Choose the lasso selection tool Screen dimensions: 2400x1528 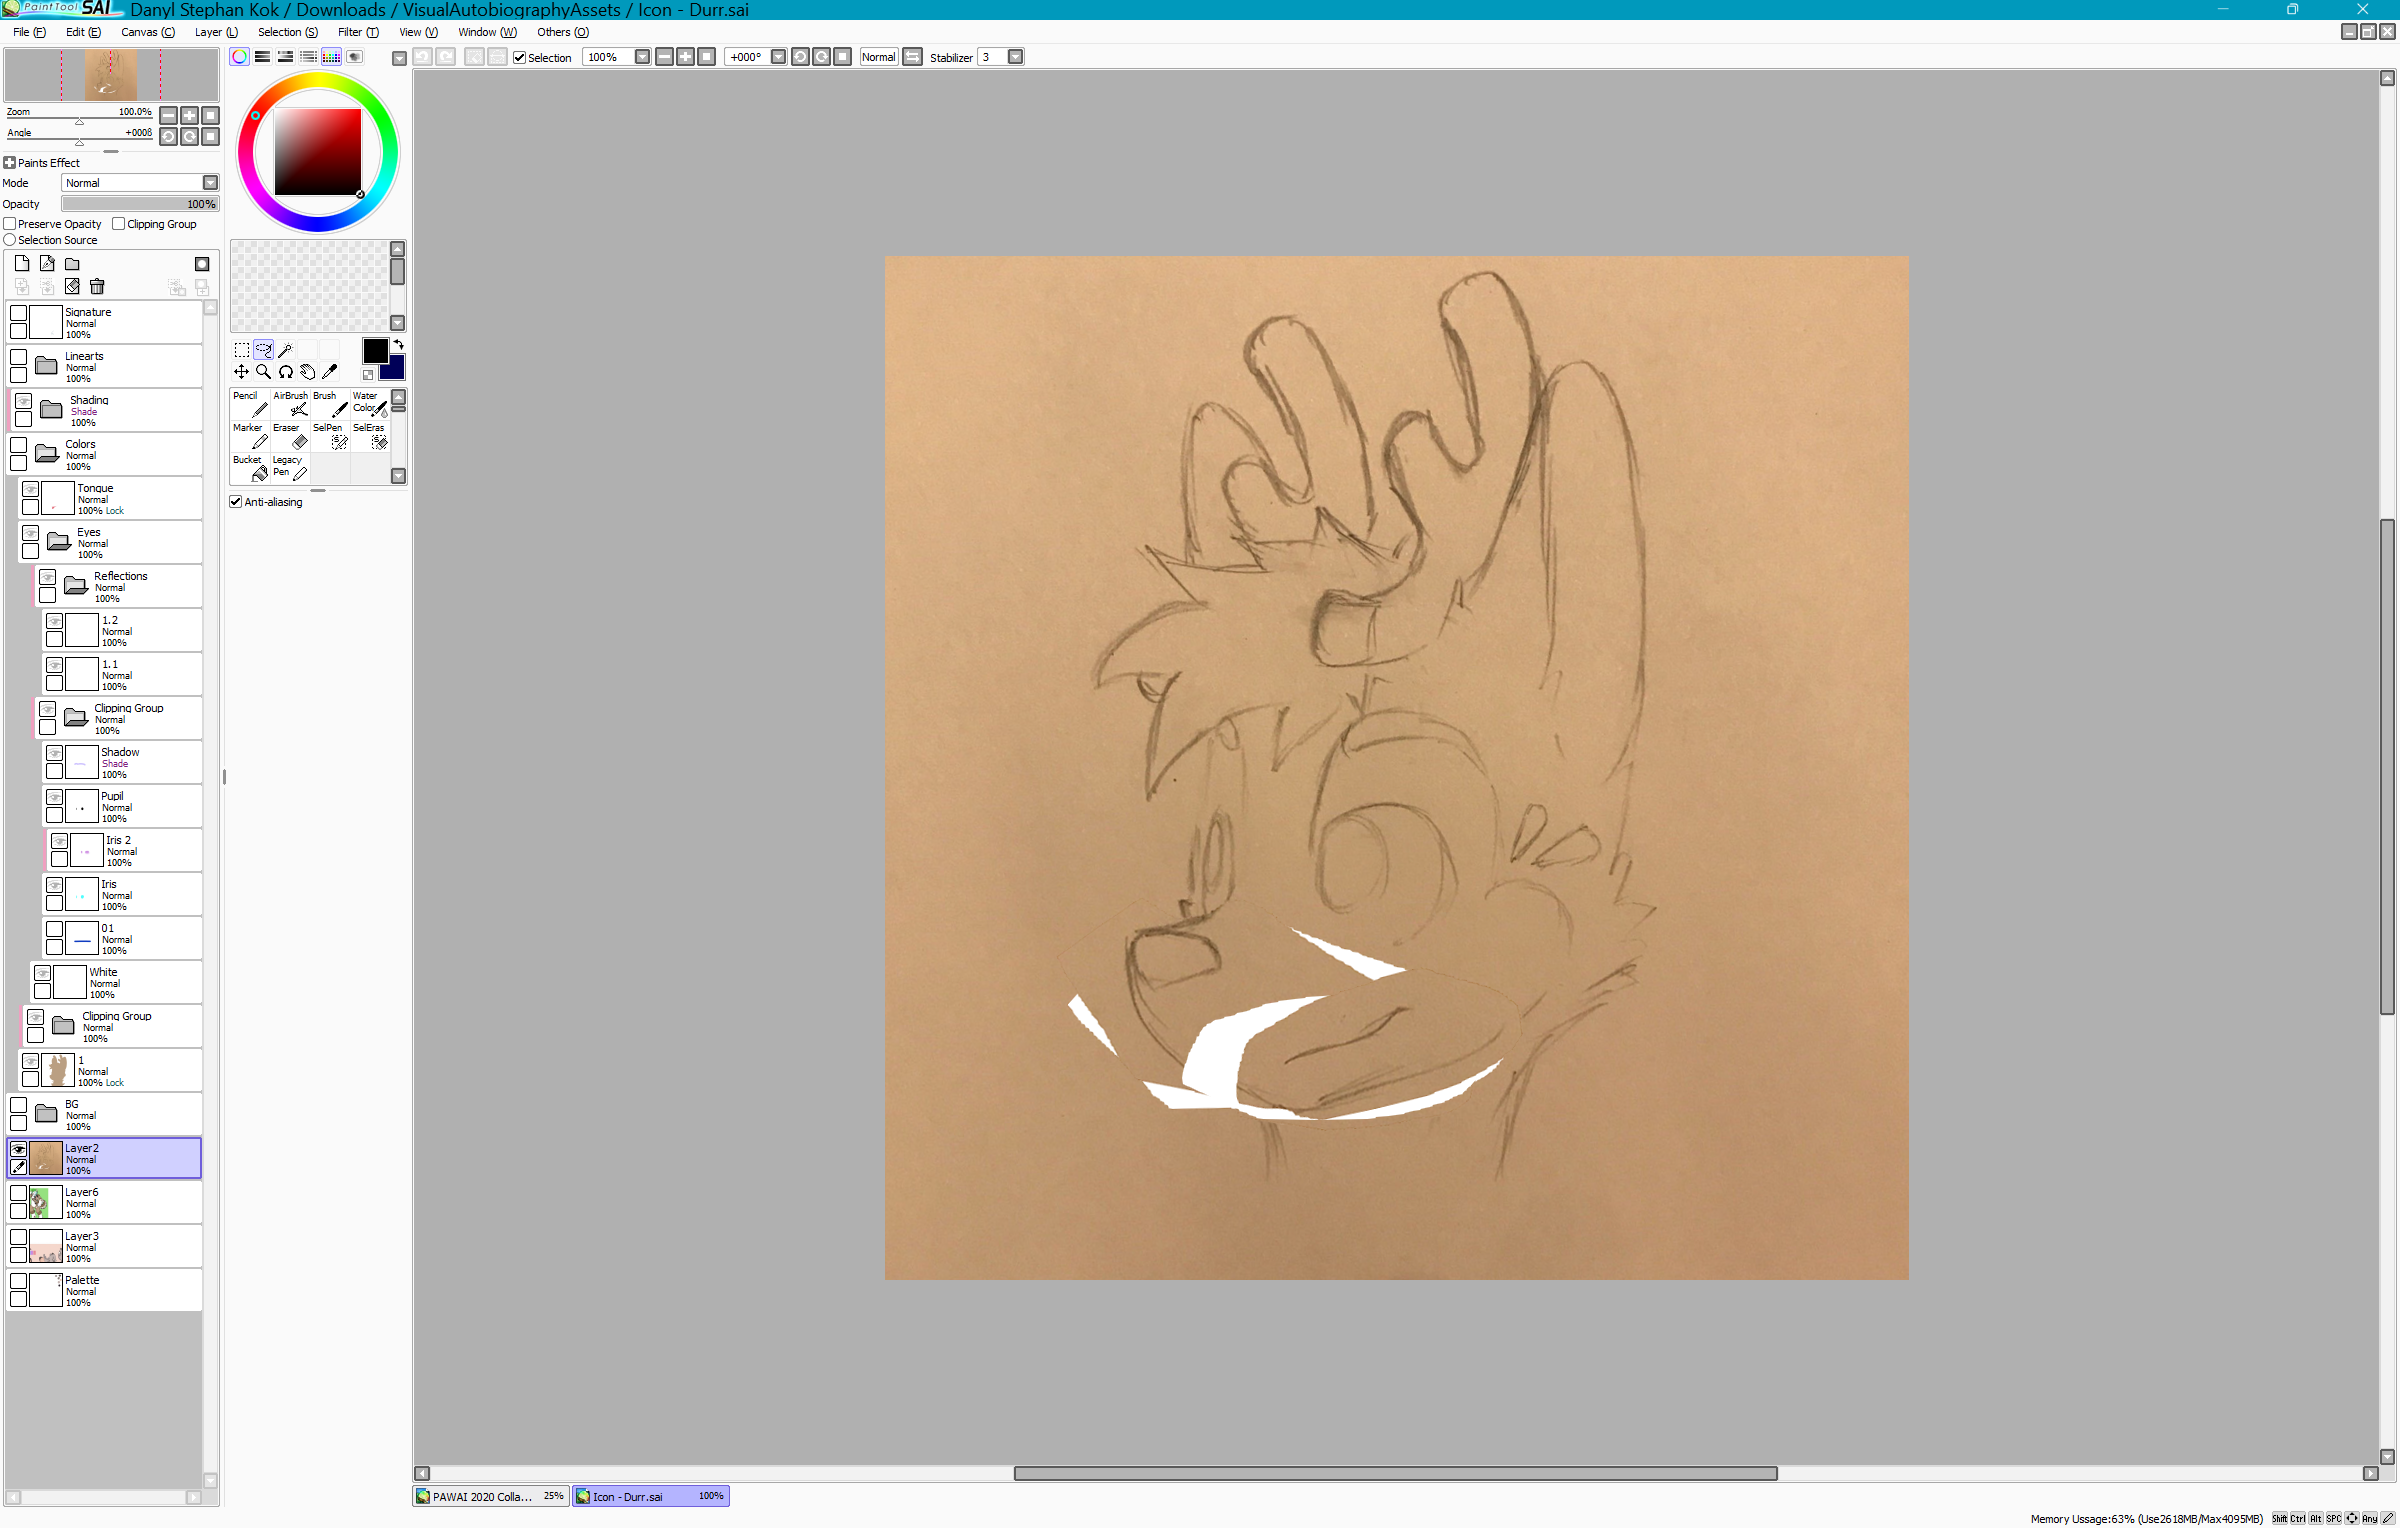264,350
